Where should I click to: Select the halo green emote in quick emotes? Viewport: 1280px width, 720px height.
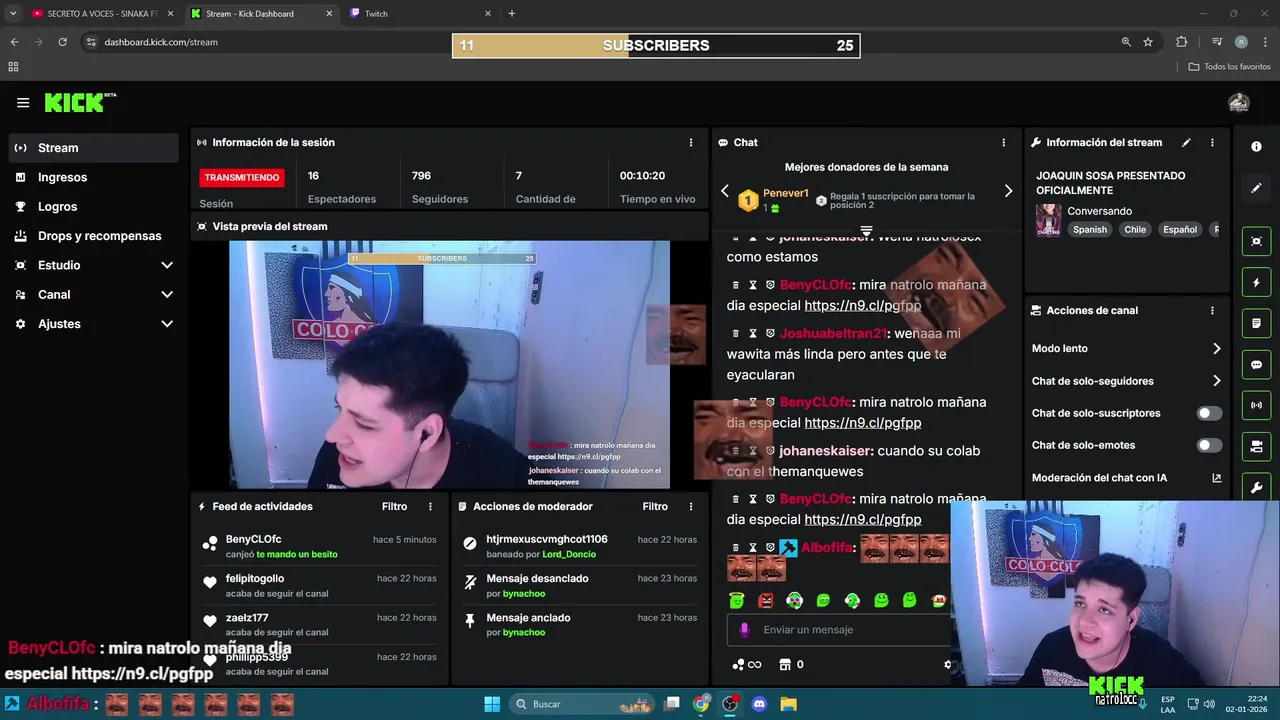(737, 600)
